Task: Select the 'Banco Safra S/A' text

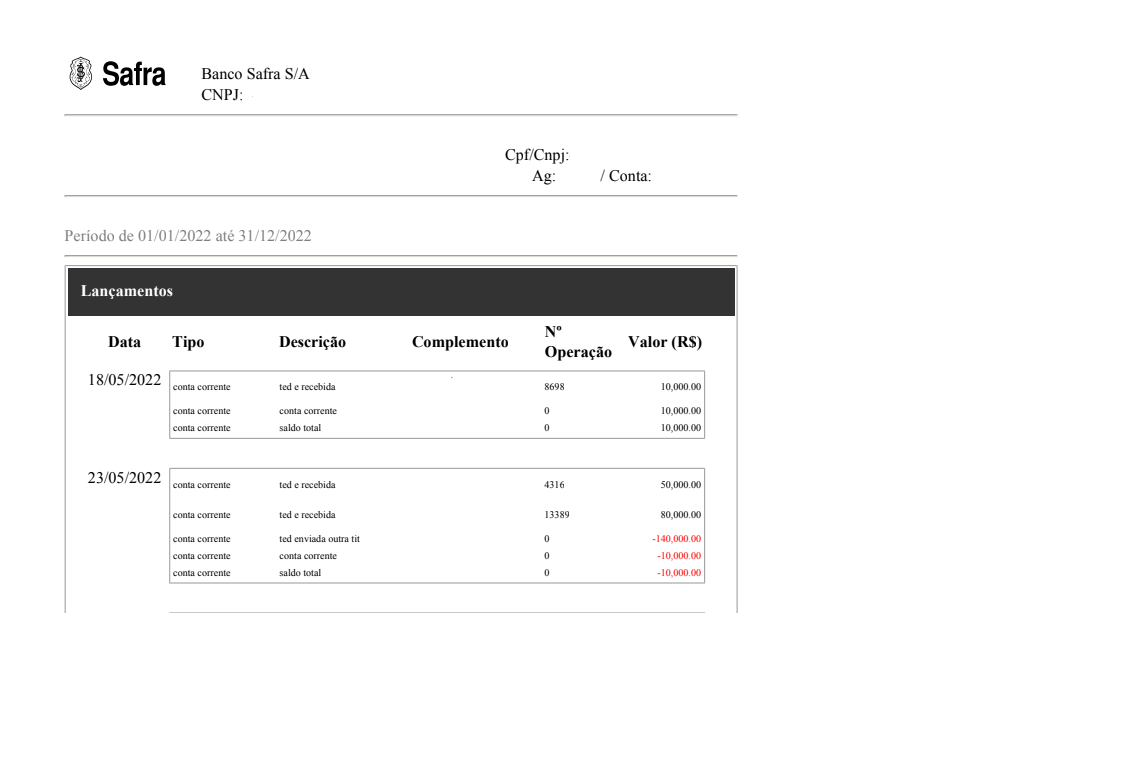Action: coord(255,74)
